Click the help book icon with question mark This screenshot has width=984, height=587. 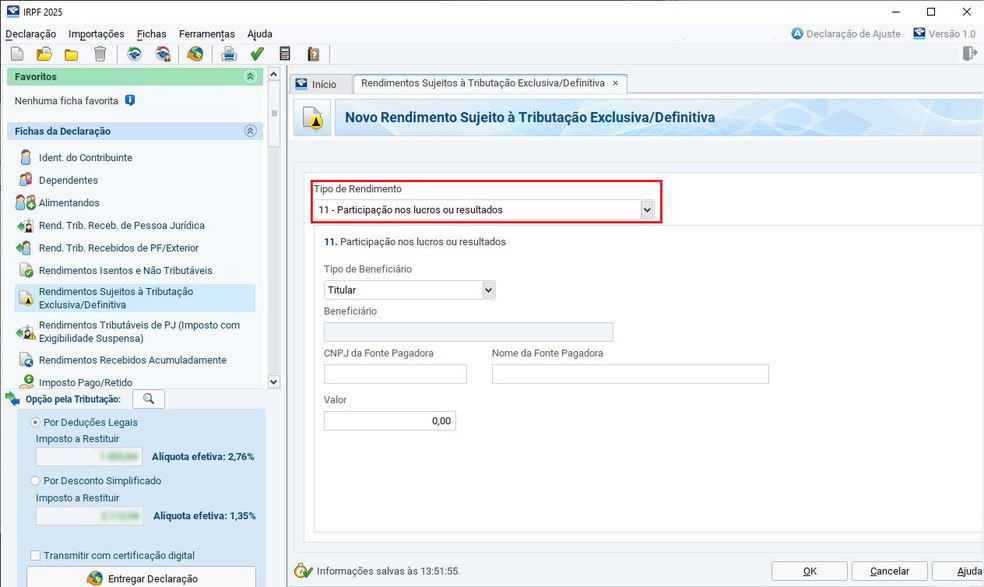click(x=313, y=54)
